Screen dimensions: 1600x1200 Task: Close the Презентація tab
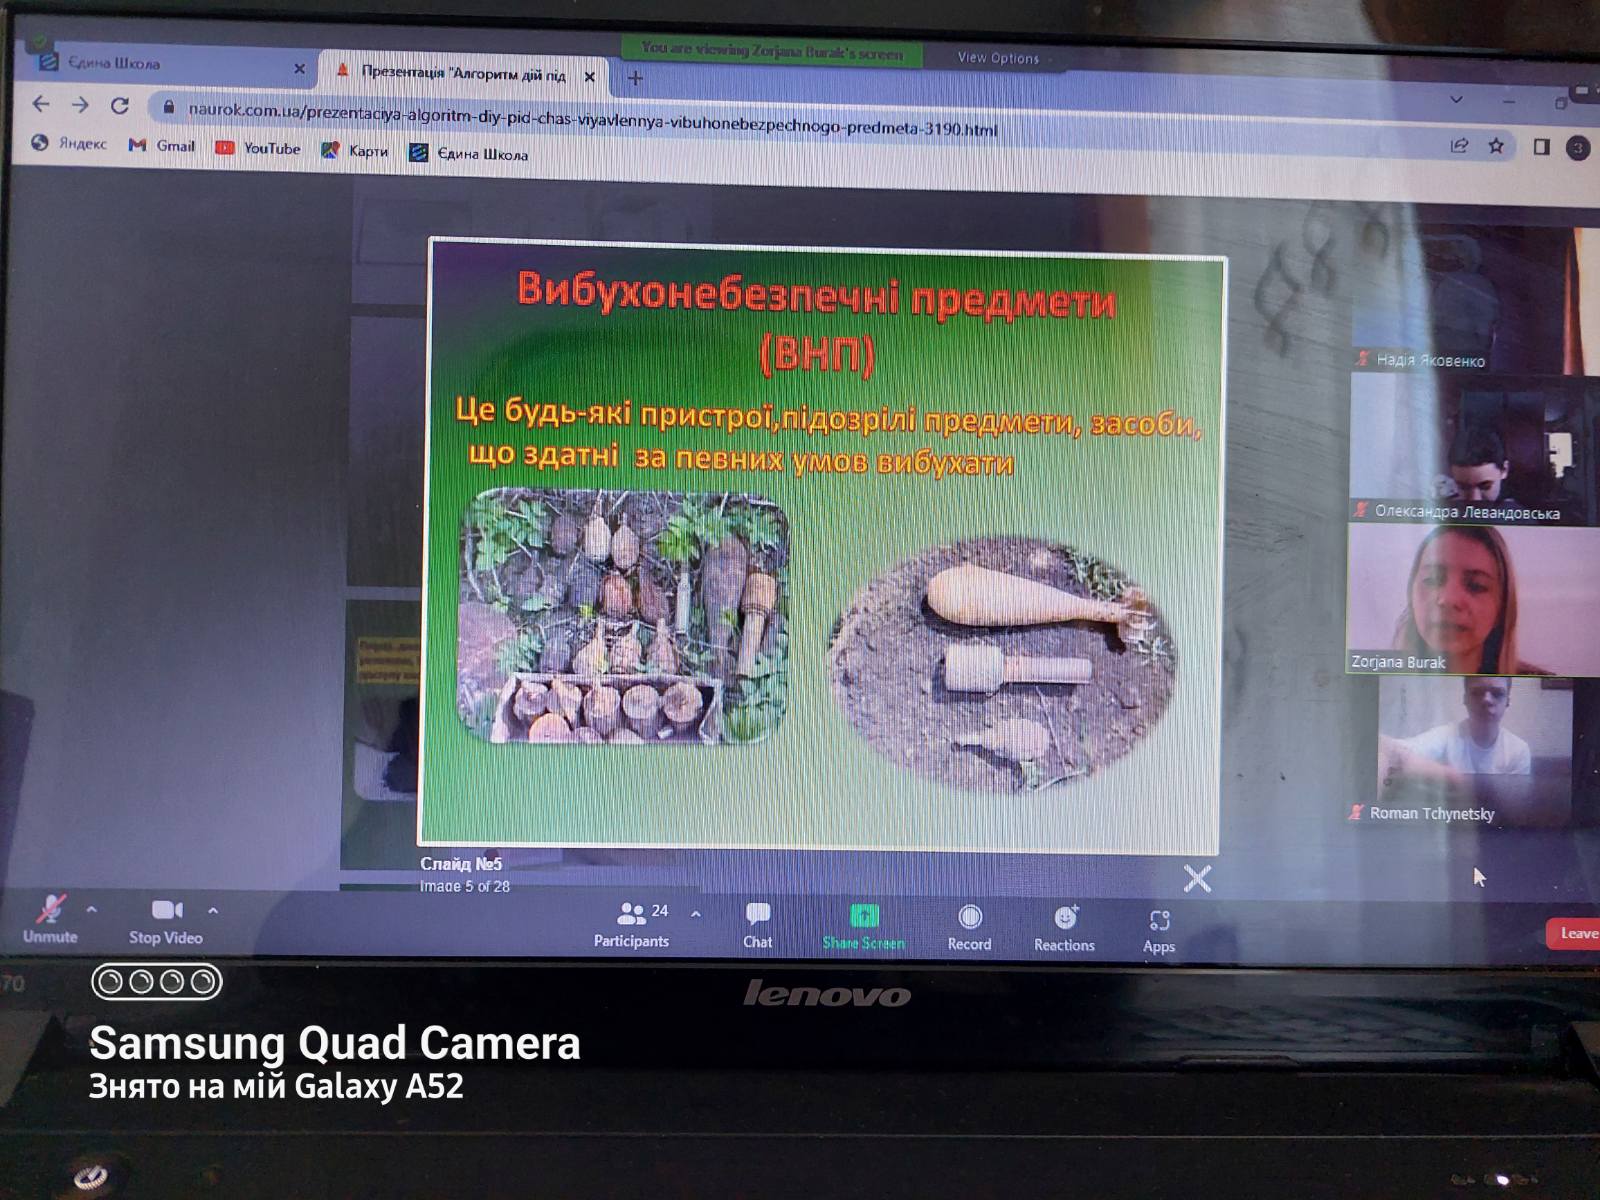click(589, 76)
